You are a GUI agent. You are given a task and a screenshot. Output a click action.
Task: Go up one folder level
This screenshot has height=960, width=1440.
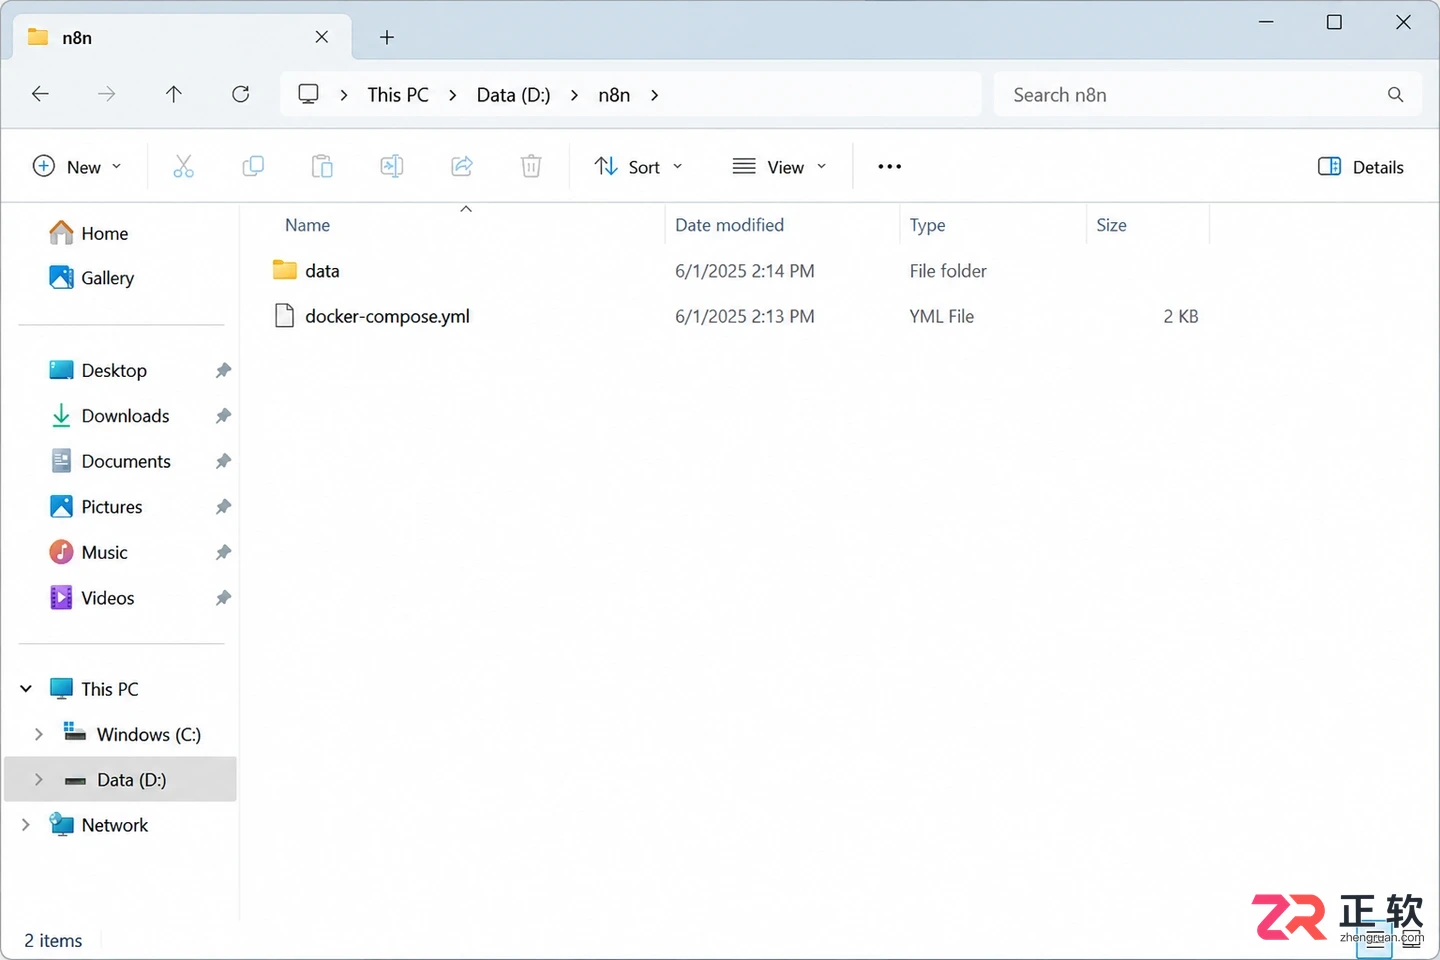pyautogui.click(x=174, y=94)
